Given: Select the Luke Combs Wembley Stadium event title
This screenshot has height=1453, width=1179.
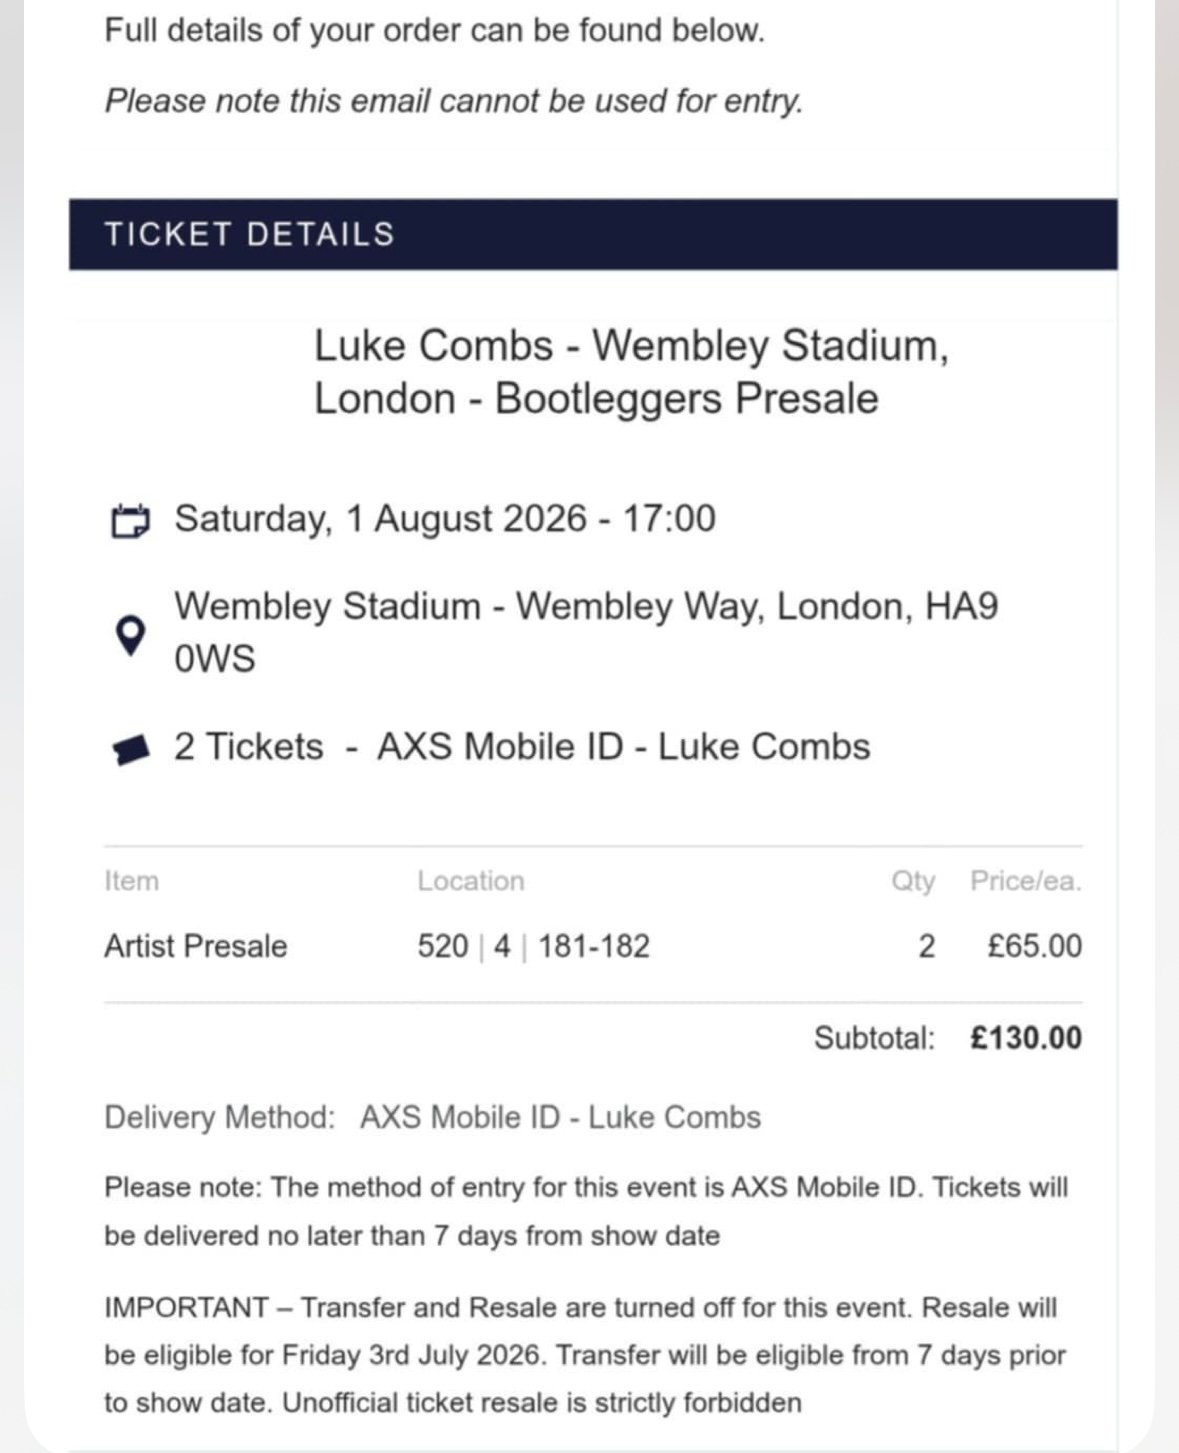Looking at the screenshot, I should click(631, 372).
